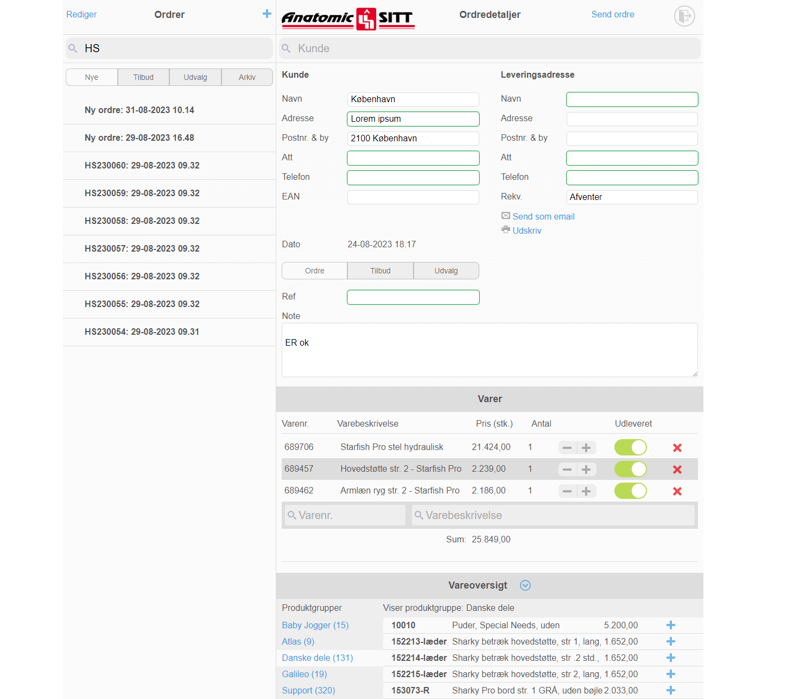Viewport: 800px width, 699px height.
Task: Open Atlas (9) product group
Action: 298,641
